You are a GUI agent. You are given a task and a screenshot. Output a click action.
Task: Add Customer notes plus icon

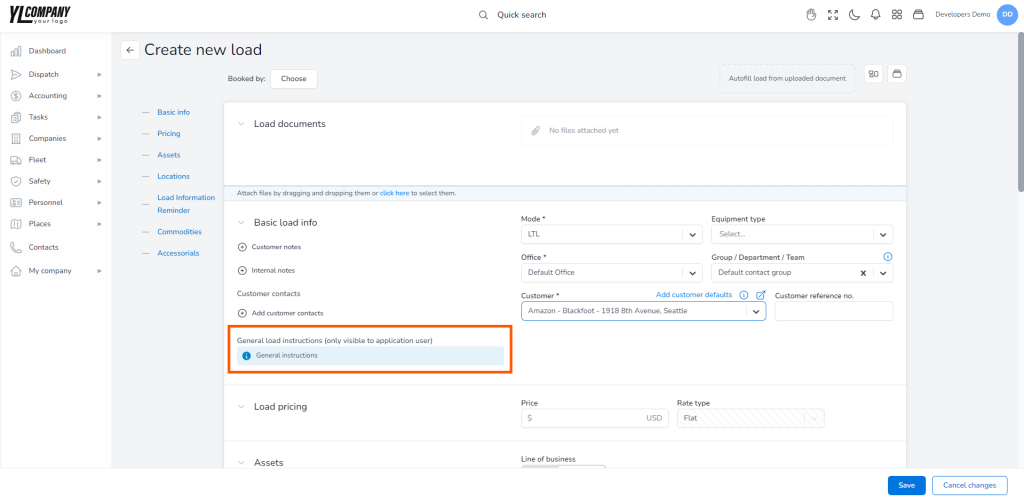pyautogui.click(x=242, y=247)
